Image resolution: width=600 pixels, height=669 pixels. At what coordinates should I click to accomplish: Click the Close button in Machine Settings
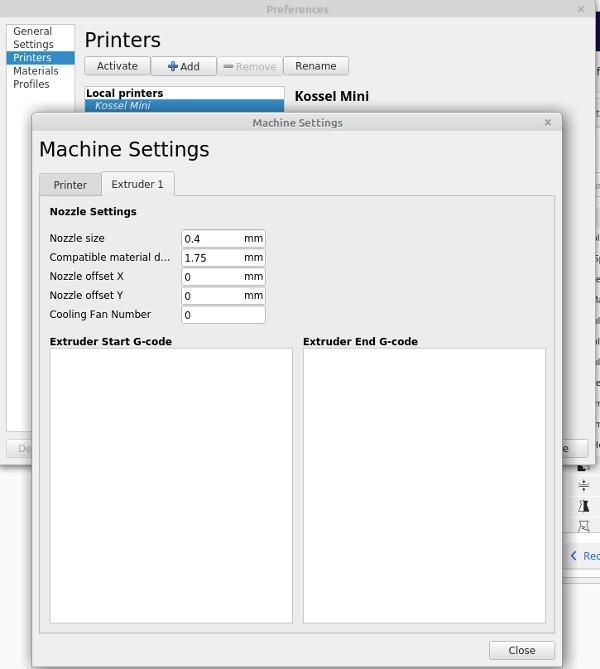tap(521, 650)
